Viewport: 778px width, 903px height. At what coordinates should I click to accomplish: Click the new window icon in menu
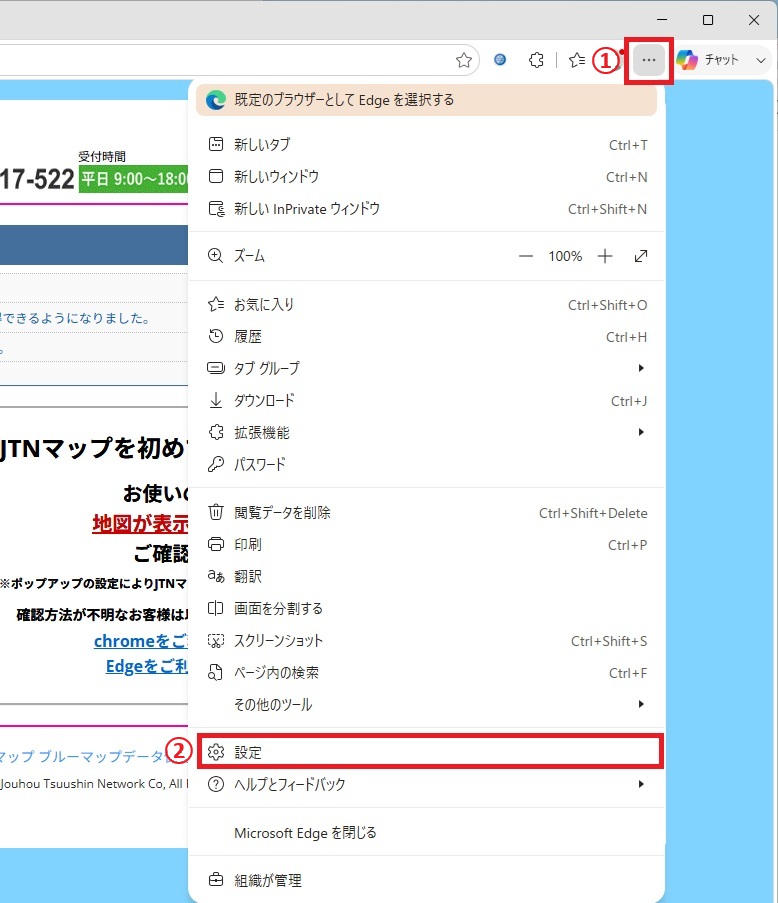coord(216,176)
